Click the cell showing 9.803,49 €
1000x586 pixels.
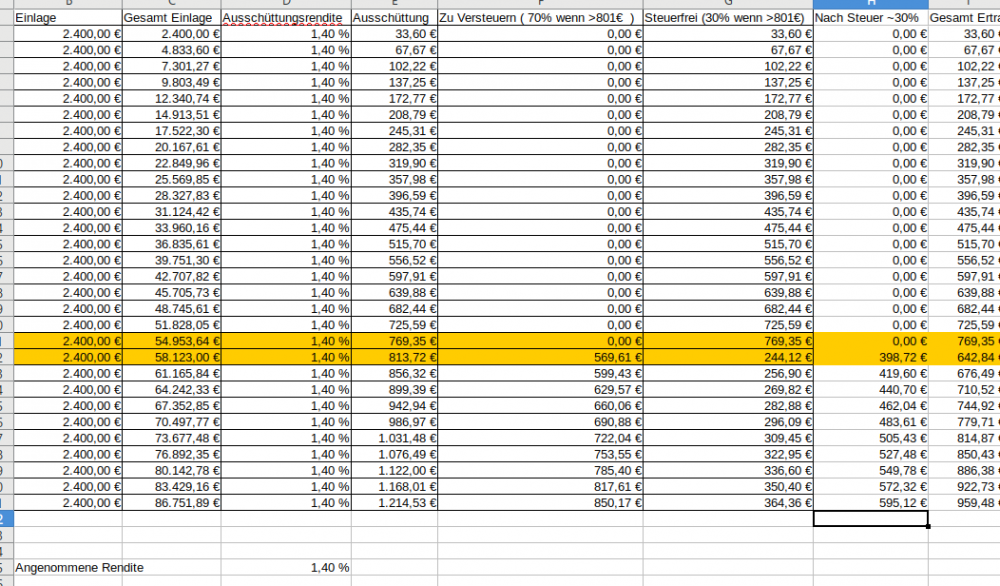[x=172, y=83]
